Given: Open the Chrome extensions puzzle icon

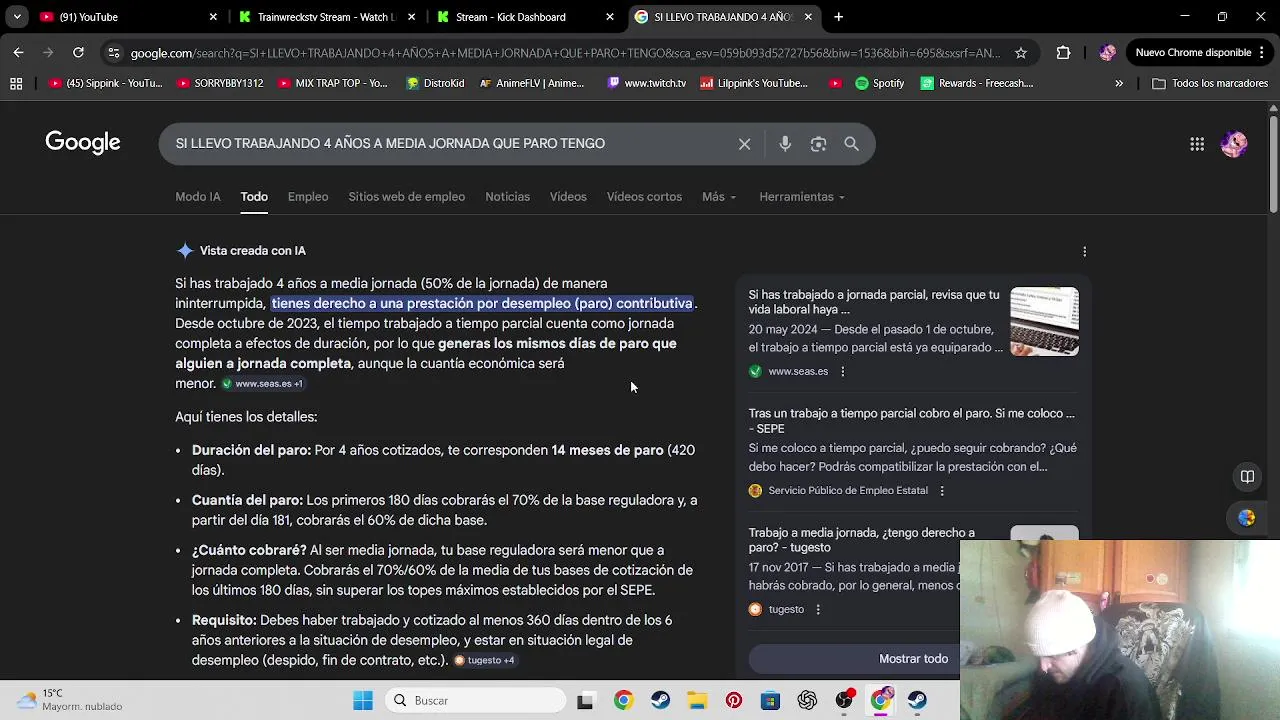Looking at the screenshot, I should (x=1063, y=53).
